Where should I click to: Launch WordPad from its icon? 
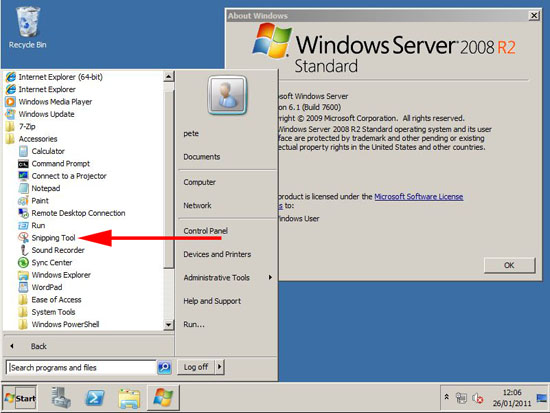(24, 287)
